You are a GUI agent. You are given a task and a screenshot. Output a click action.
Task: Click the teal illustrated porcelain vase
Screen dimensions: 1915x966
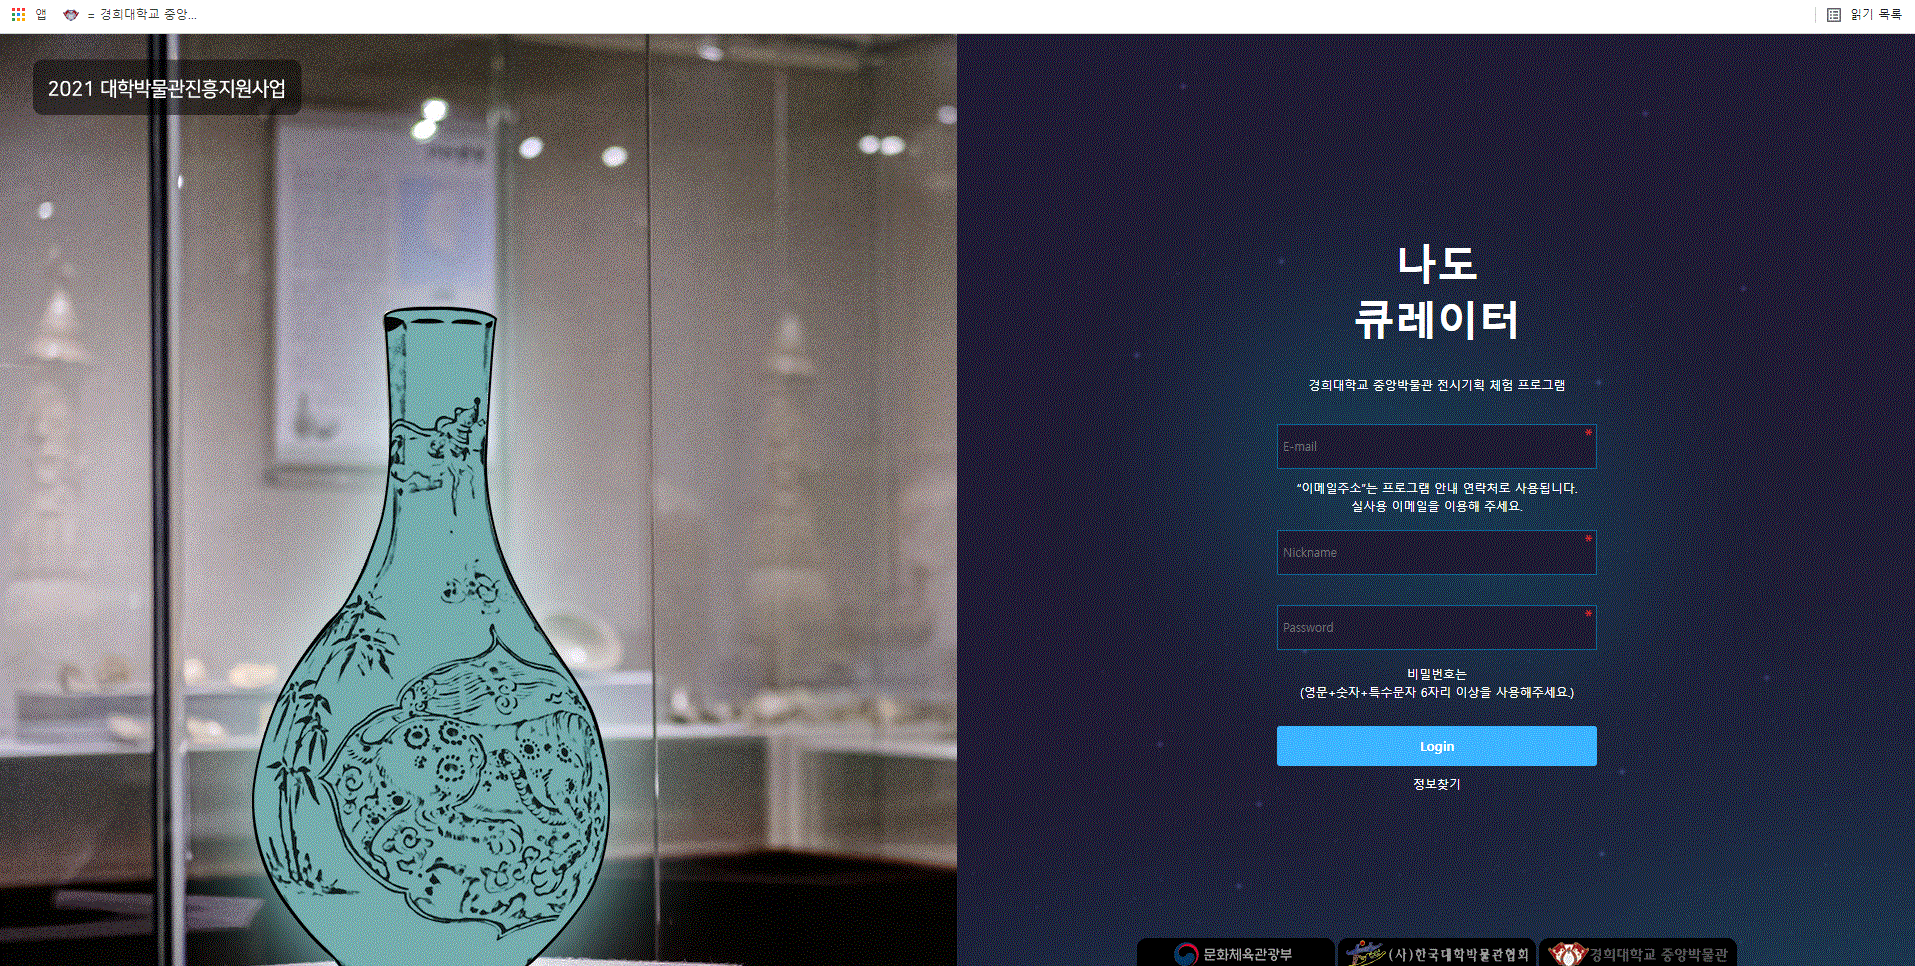point(433,640)
